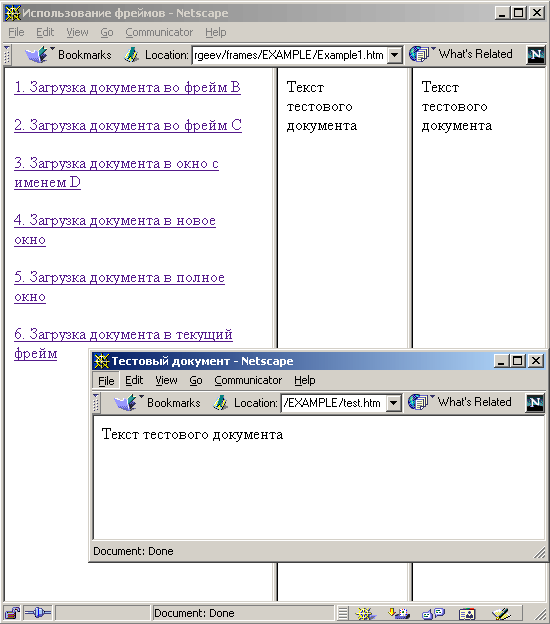Viewport: 550px width, 624px height.
Task: Click What's Related label in main window
Action: [x=476, y=54]
